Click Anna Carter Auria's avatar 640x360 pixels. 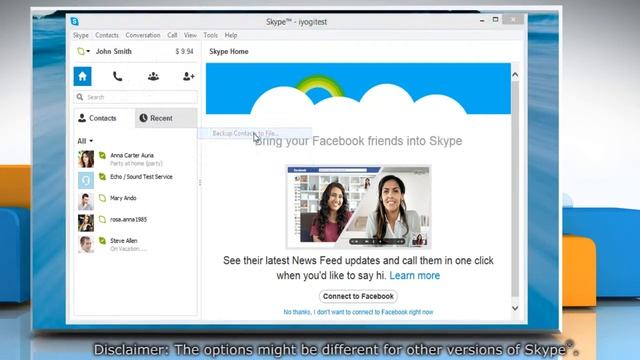[86, 159]
